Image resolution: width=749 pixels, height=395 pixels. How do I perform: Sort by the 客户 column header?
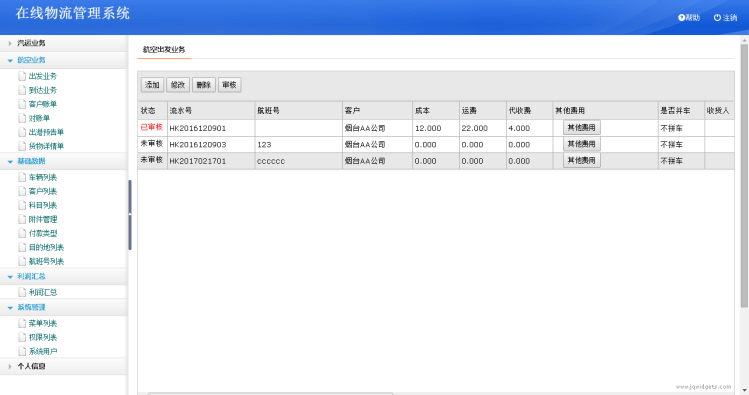pos(377,110)
